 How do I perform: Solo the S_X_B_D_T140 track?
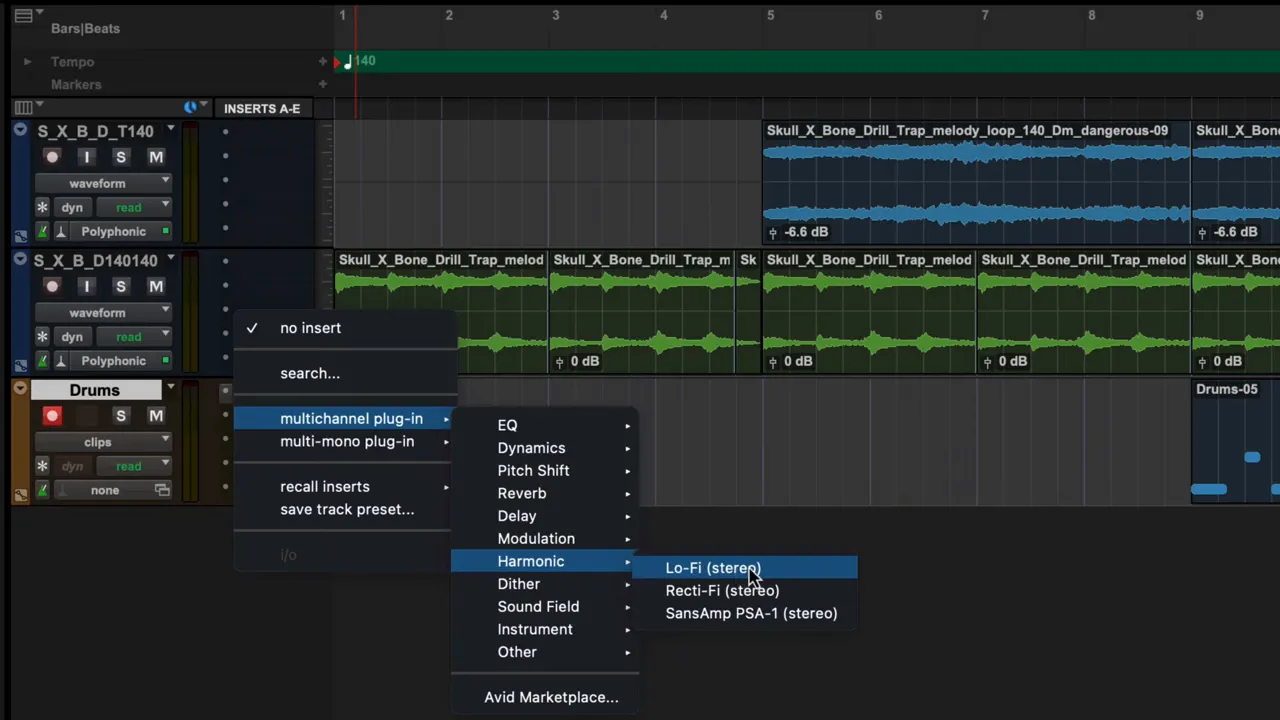point(120,157)
